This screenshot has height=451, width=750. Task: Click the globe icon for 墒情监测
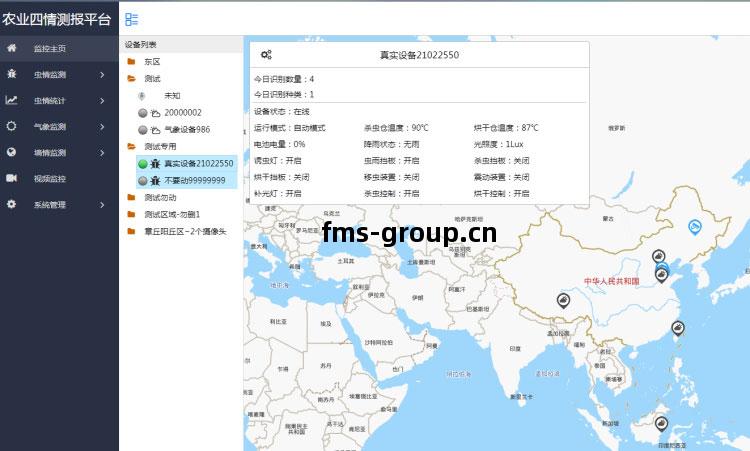tap(11, 152)
